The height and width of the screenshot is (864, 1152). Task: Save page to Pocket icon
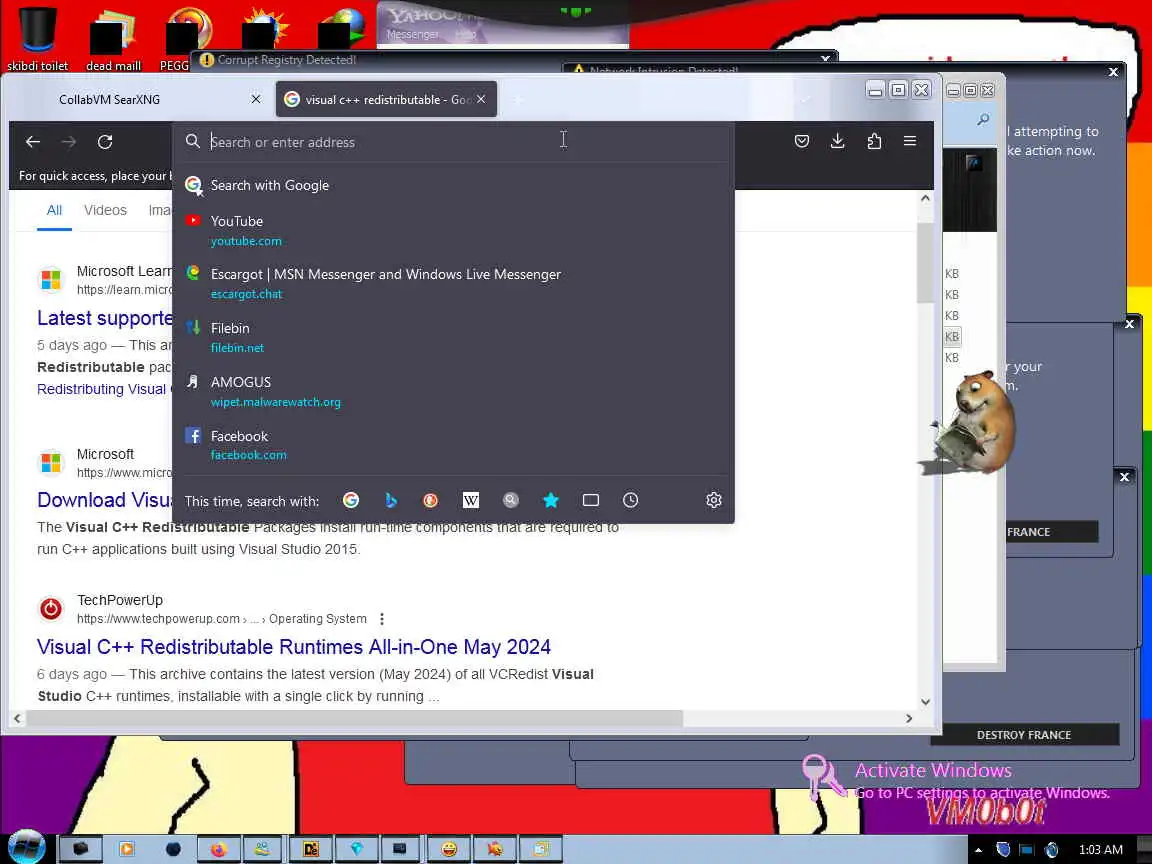point(802,141)
